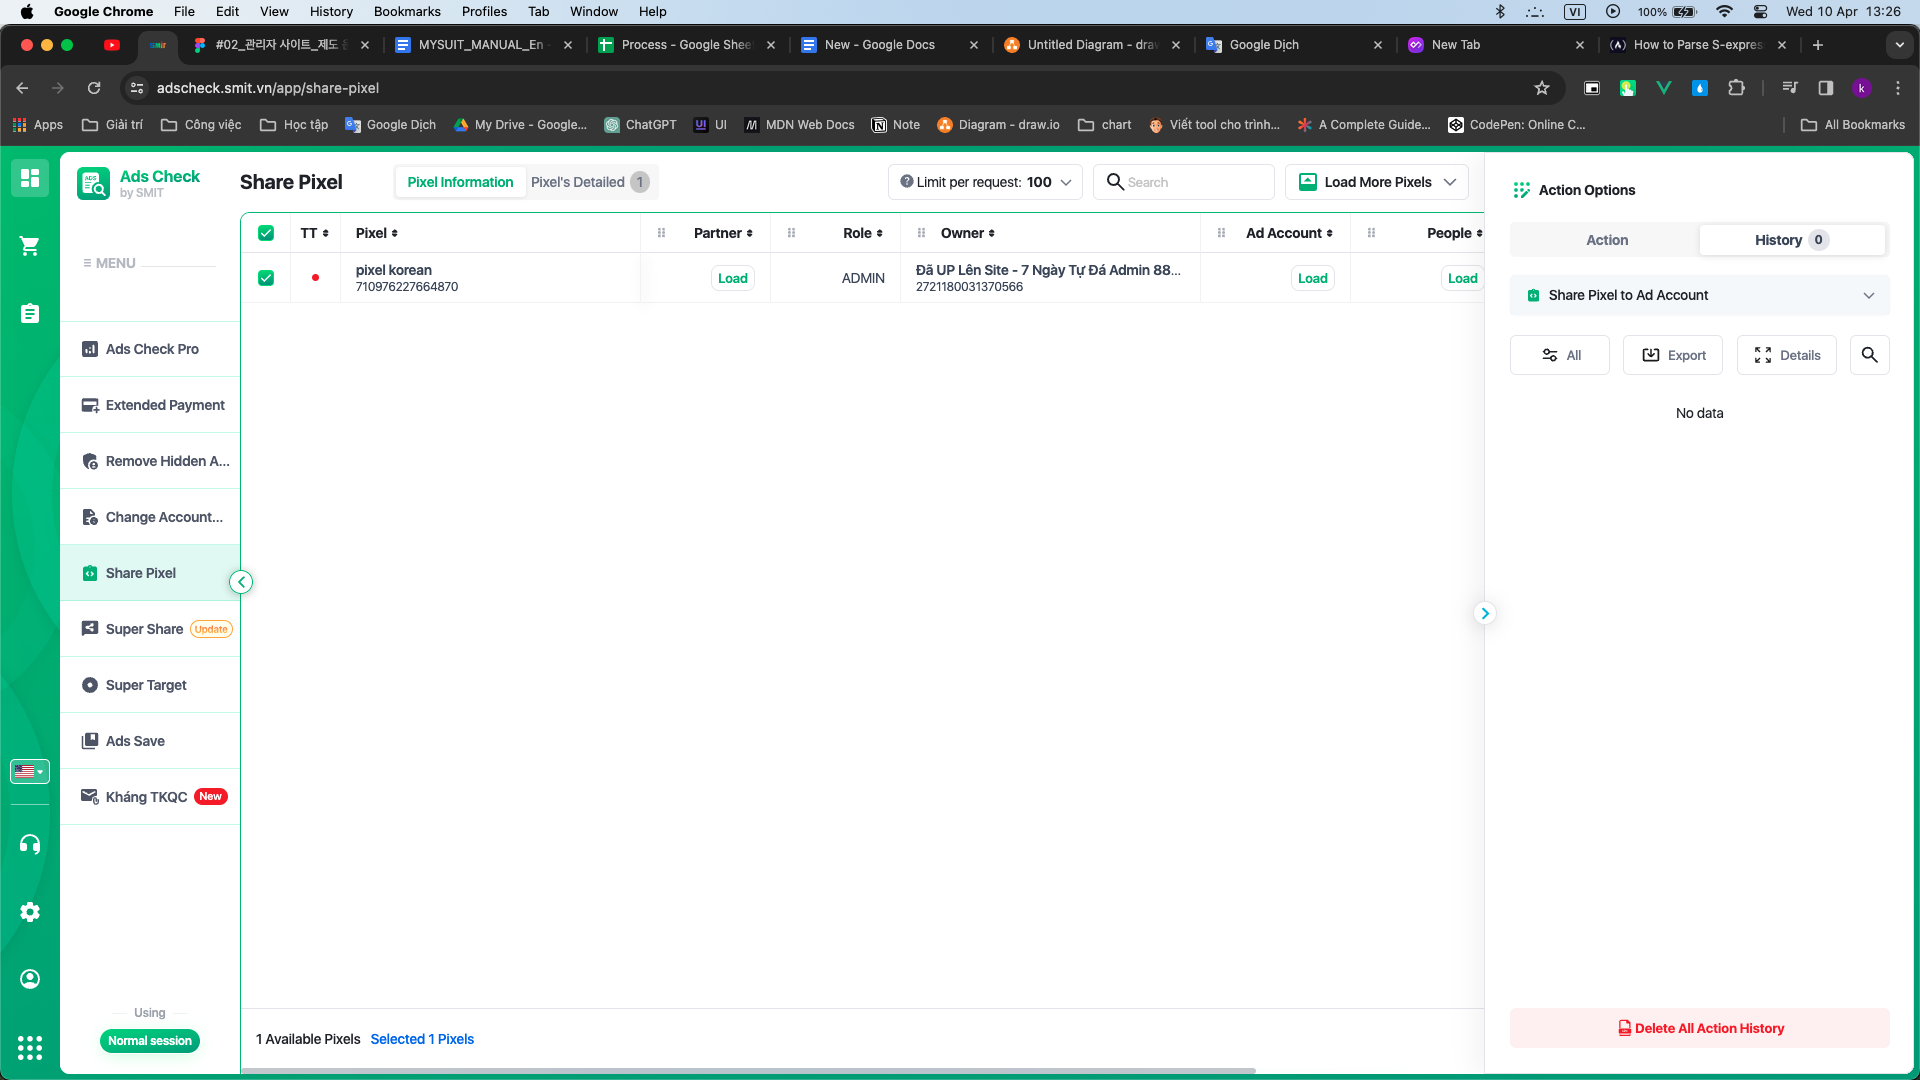
Task: Uncheck the pixel korean row checkbox
Action: point(266,278)
